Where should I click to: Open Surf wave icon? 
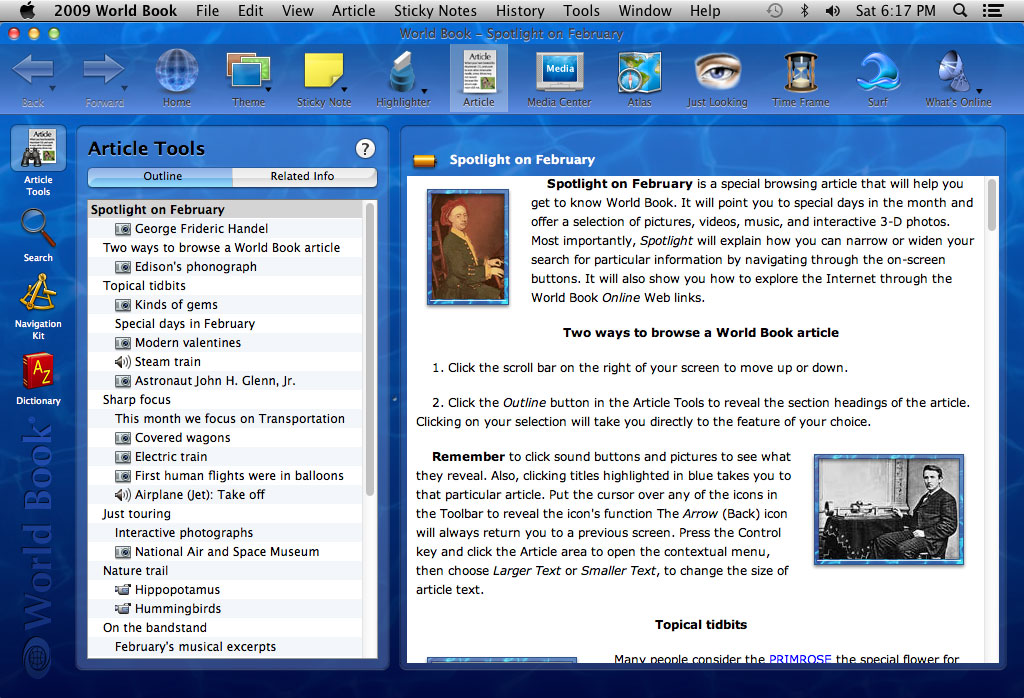[x=878, y=71]
